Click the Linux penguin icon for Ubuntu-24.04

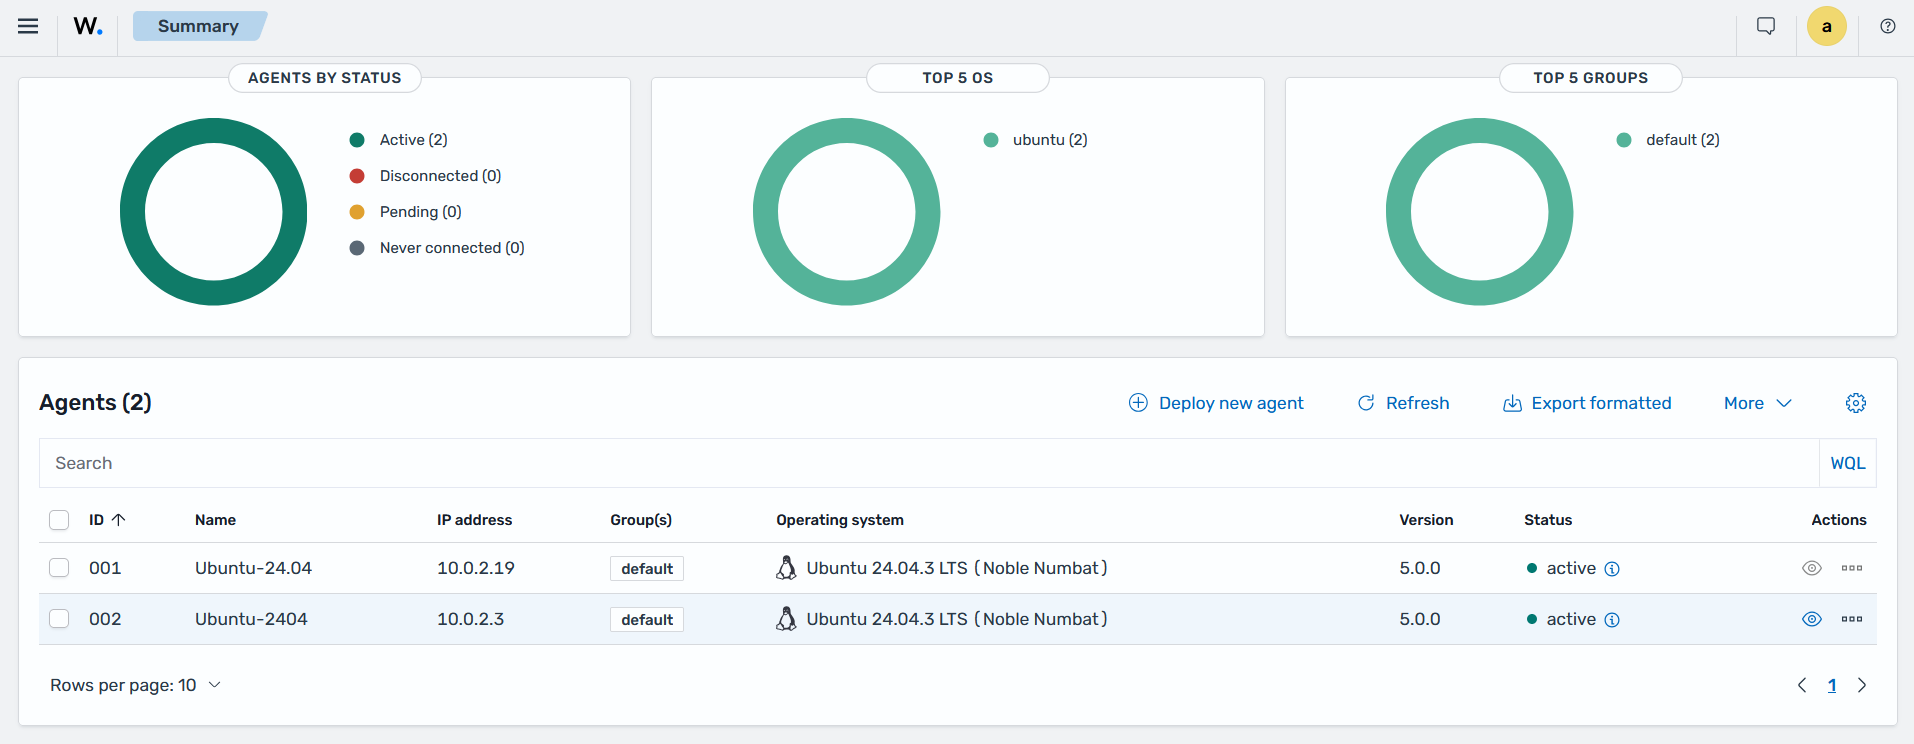click(x=787, y=568)
